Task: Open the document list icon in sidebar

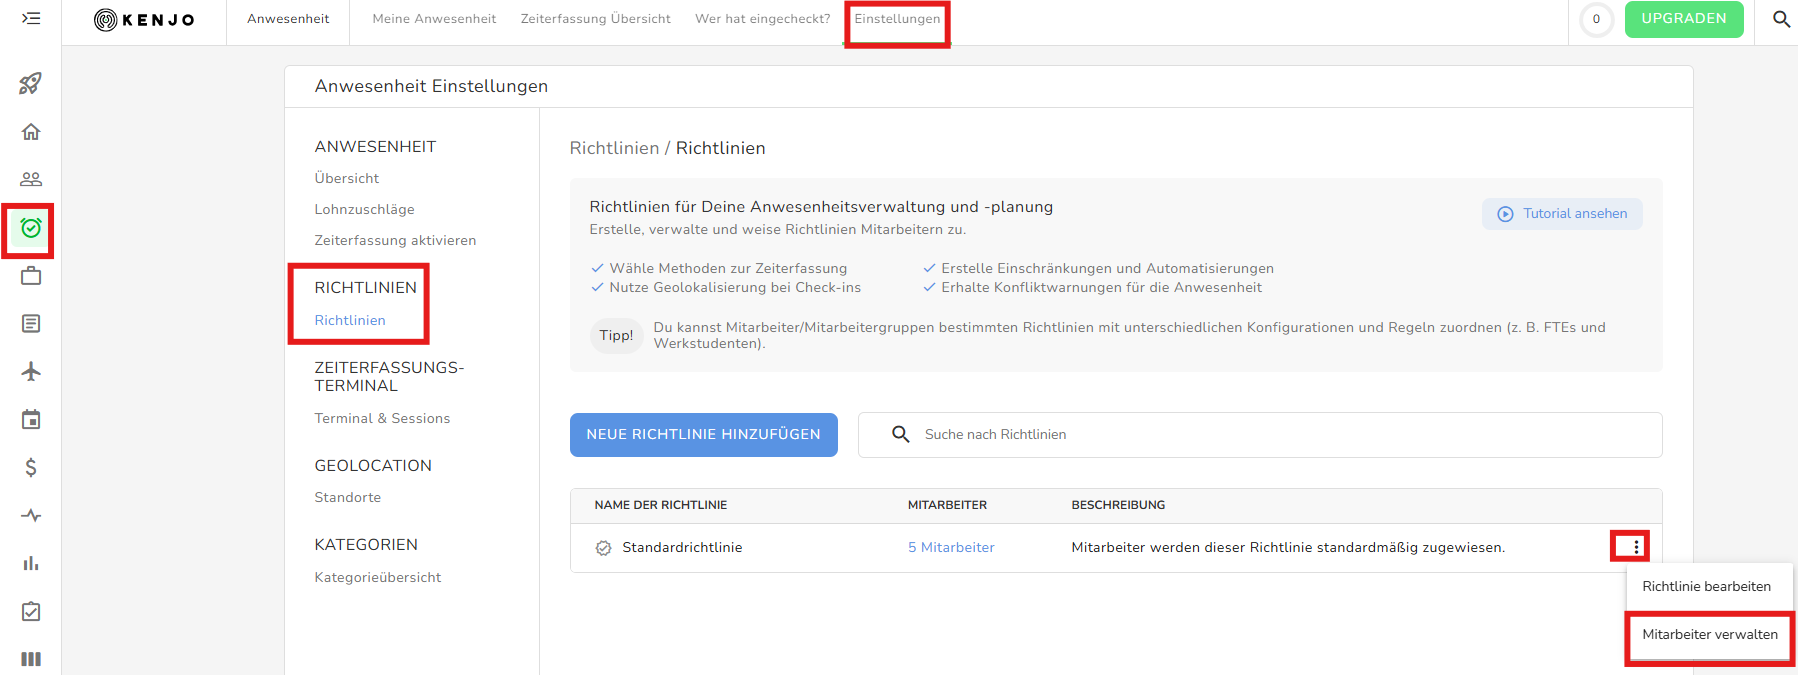Action: pos(31,324)
